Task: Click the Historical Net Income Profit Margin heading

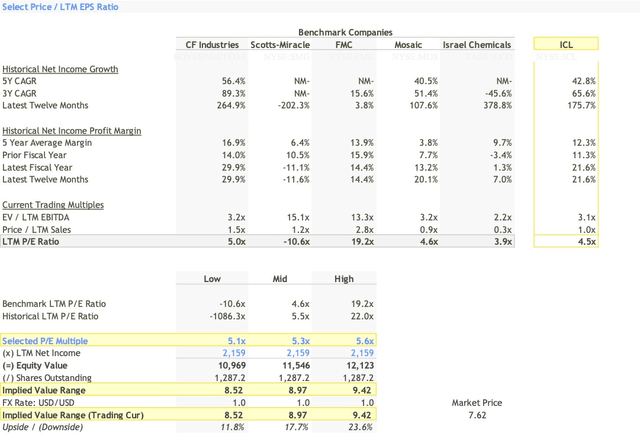Action: click(71, 131)
